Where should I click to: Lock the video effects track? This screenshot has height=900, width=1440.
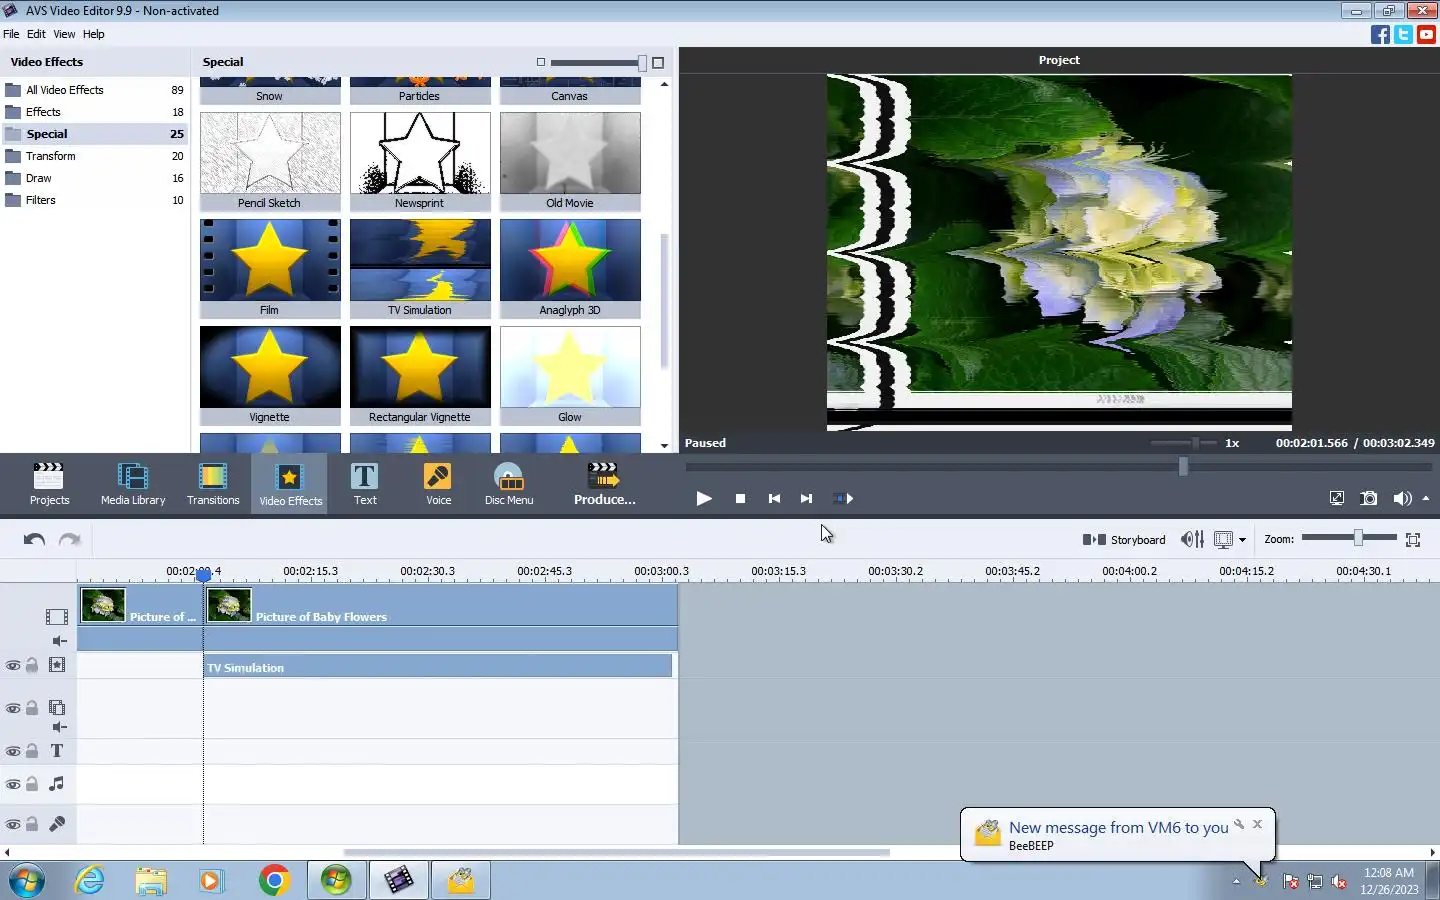coord(32,665)
